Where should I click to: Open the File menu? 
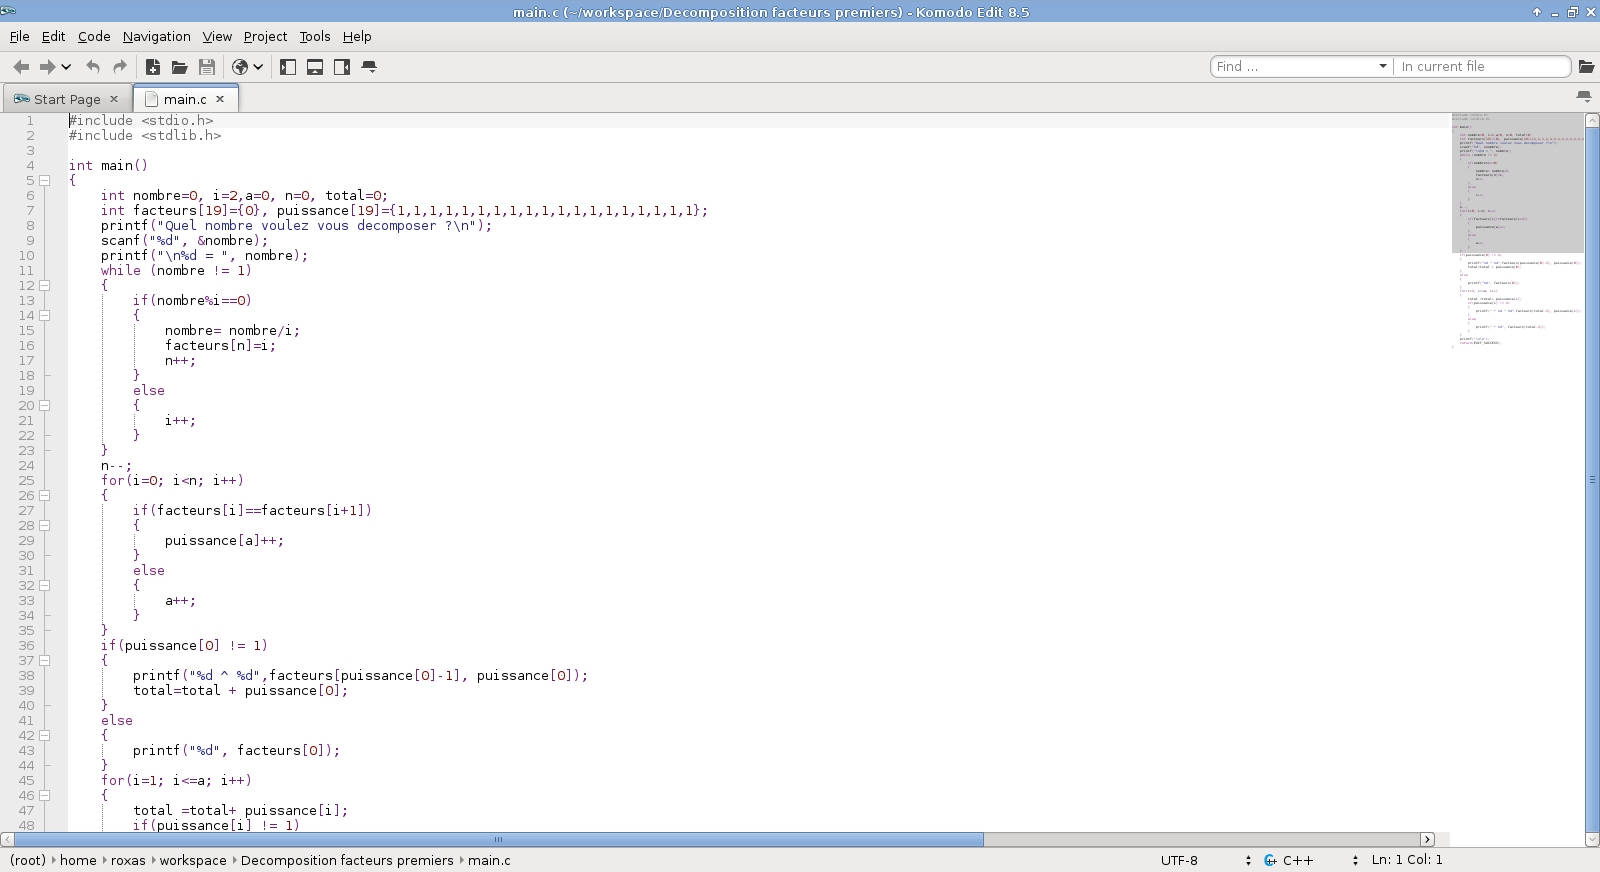[x=19, y=36]
